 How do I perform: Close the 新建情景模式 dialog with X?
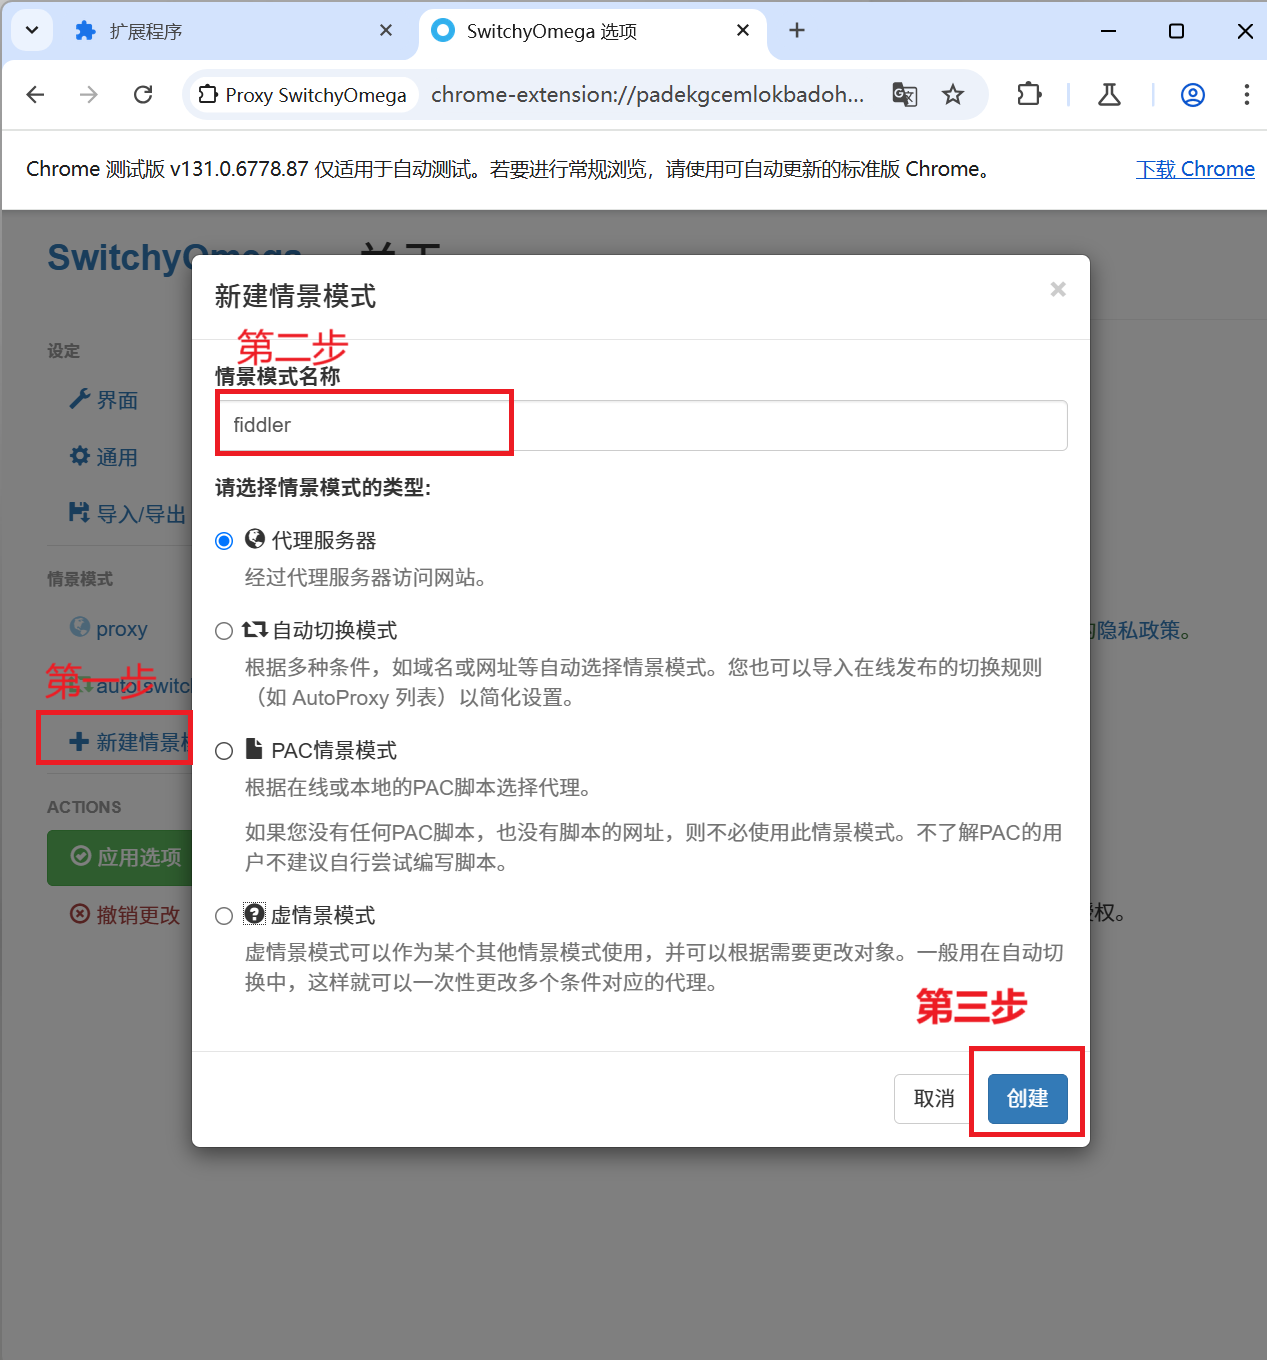point(1058,289)
